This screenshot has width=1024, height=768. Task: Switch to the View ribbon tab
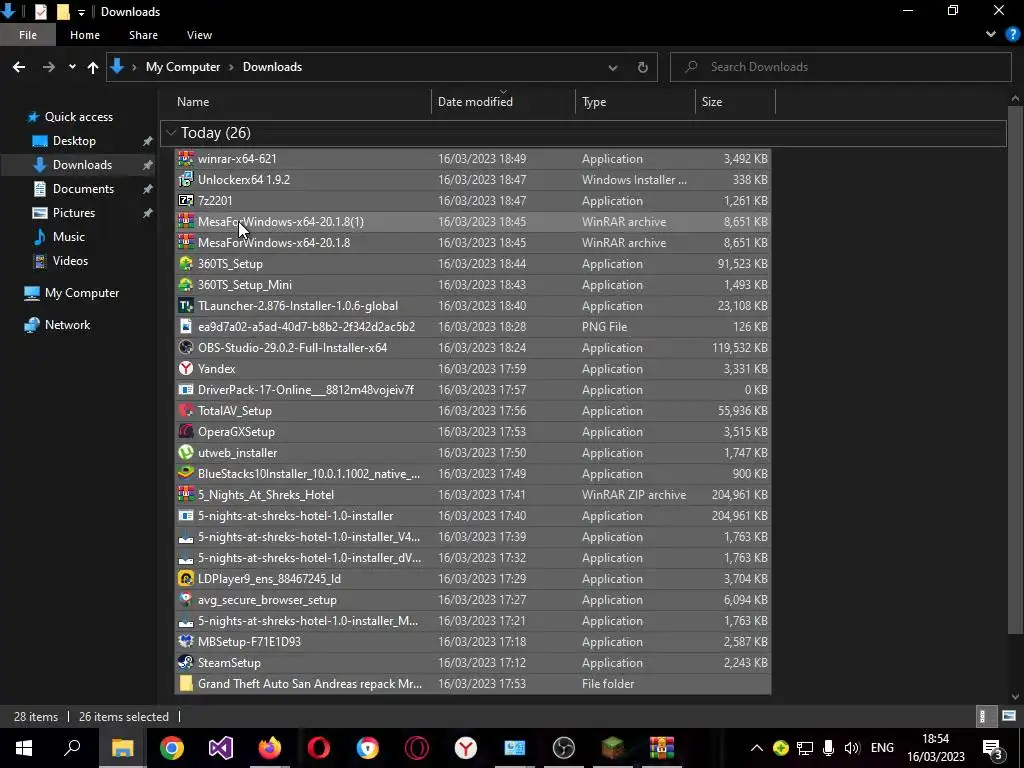pos(199,35)
